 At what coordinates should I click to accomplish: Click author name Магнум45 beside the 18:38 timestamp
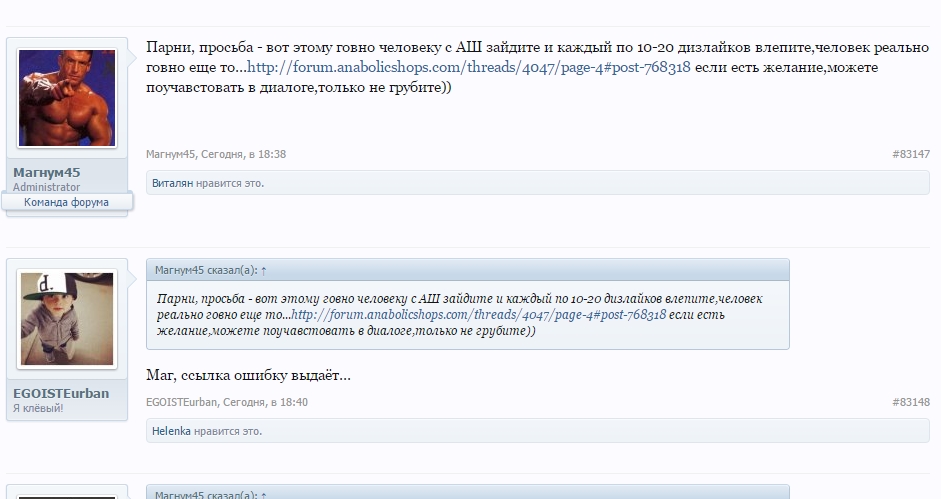(x=171, y=154)
